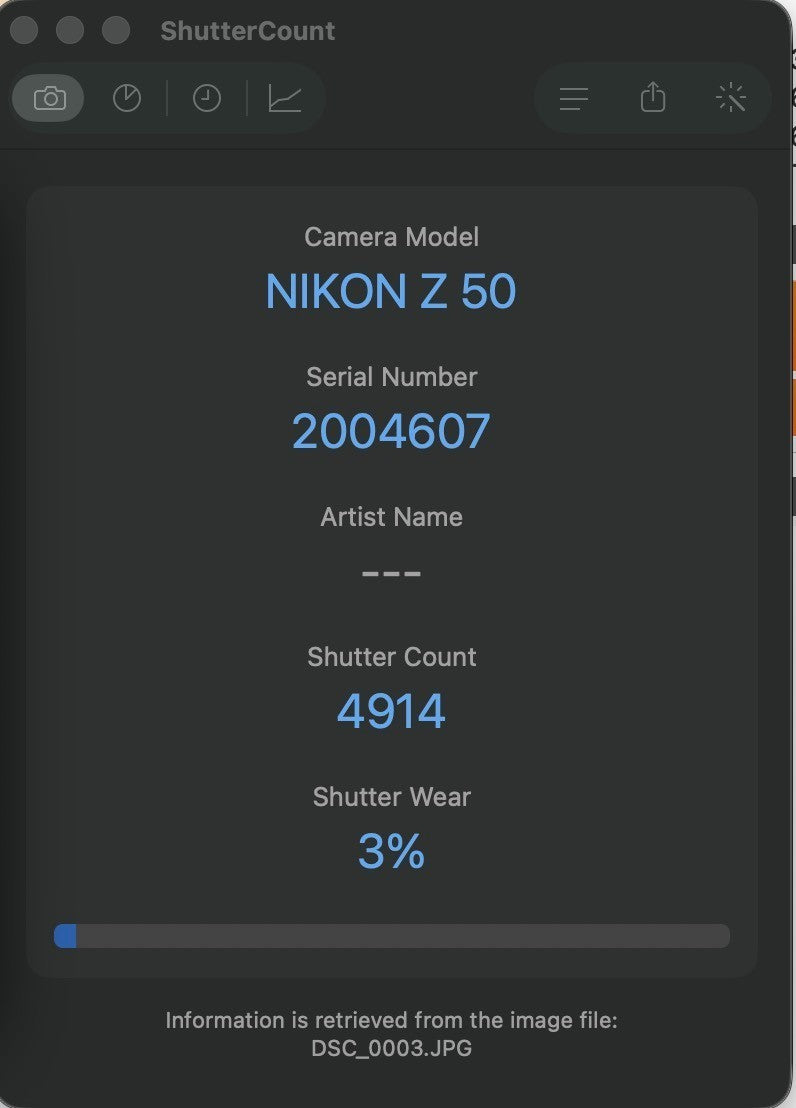Click the Artist Name placeholder dashes

coord(391,573)
